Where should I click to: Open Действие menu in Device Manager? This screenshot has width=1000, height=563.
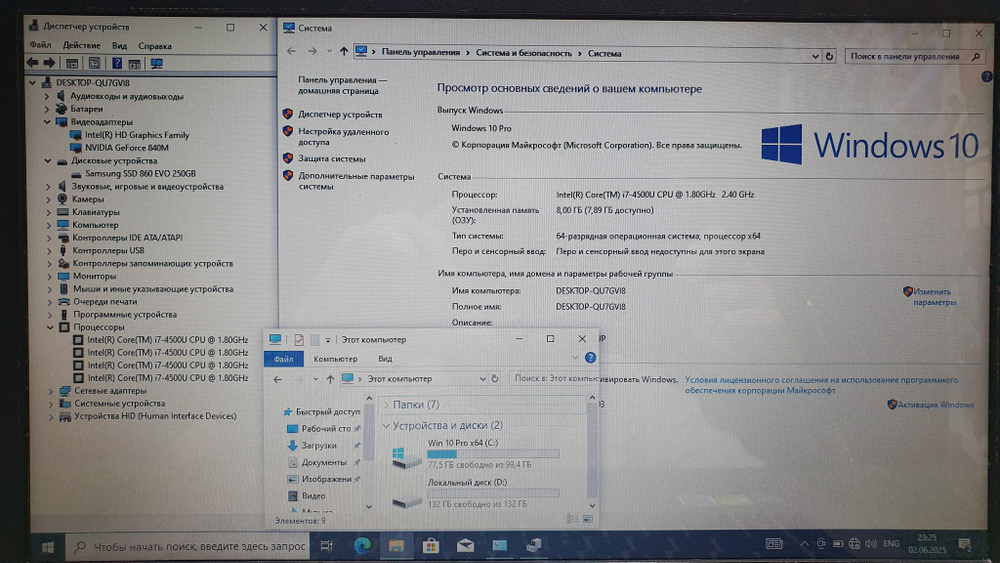[82, 45]
